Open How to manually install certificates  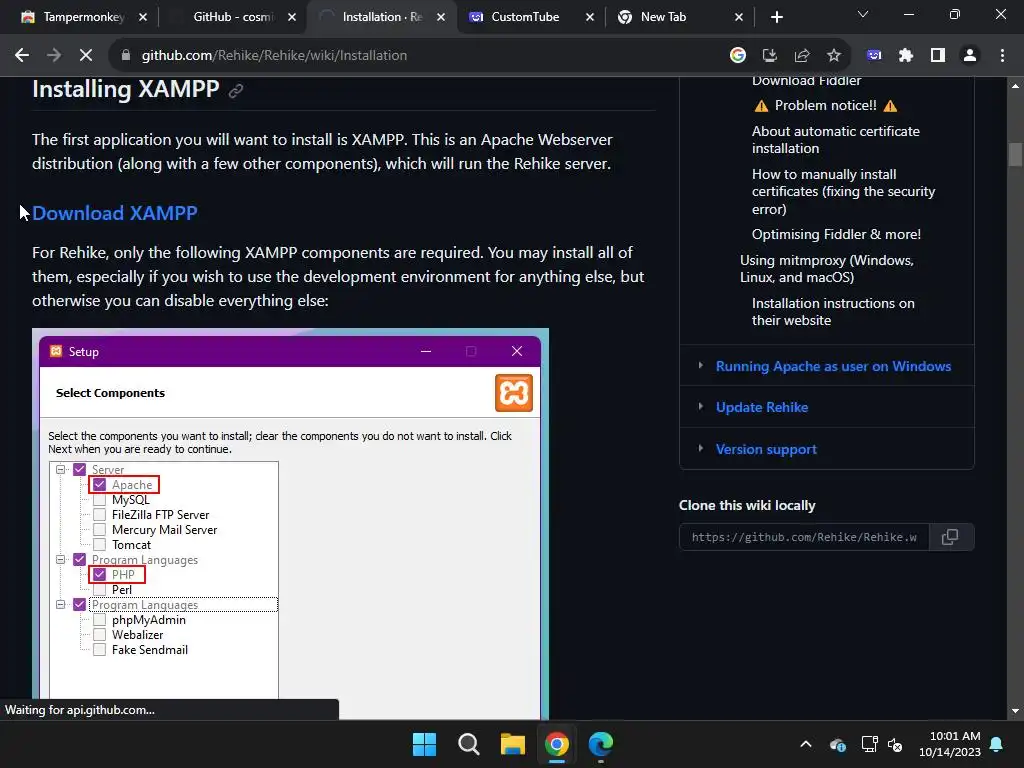click(x=843, y=191)
